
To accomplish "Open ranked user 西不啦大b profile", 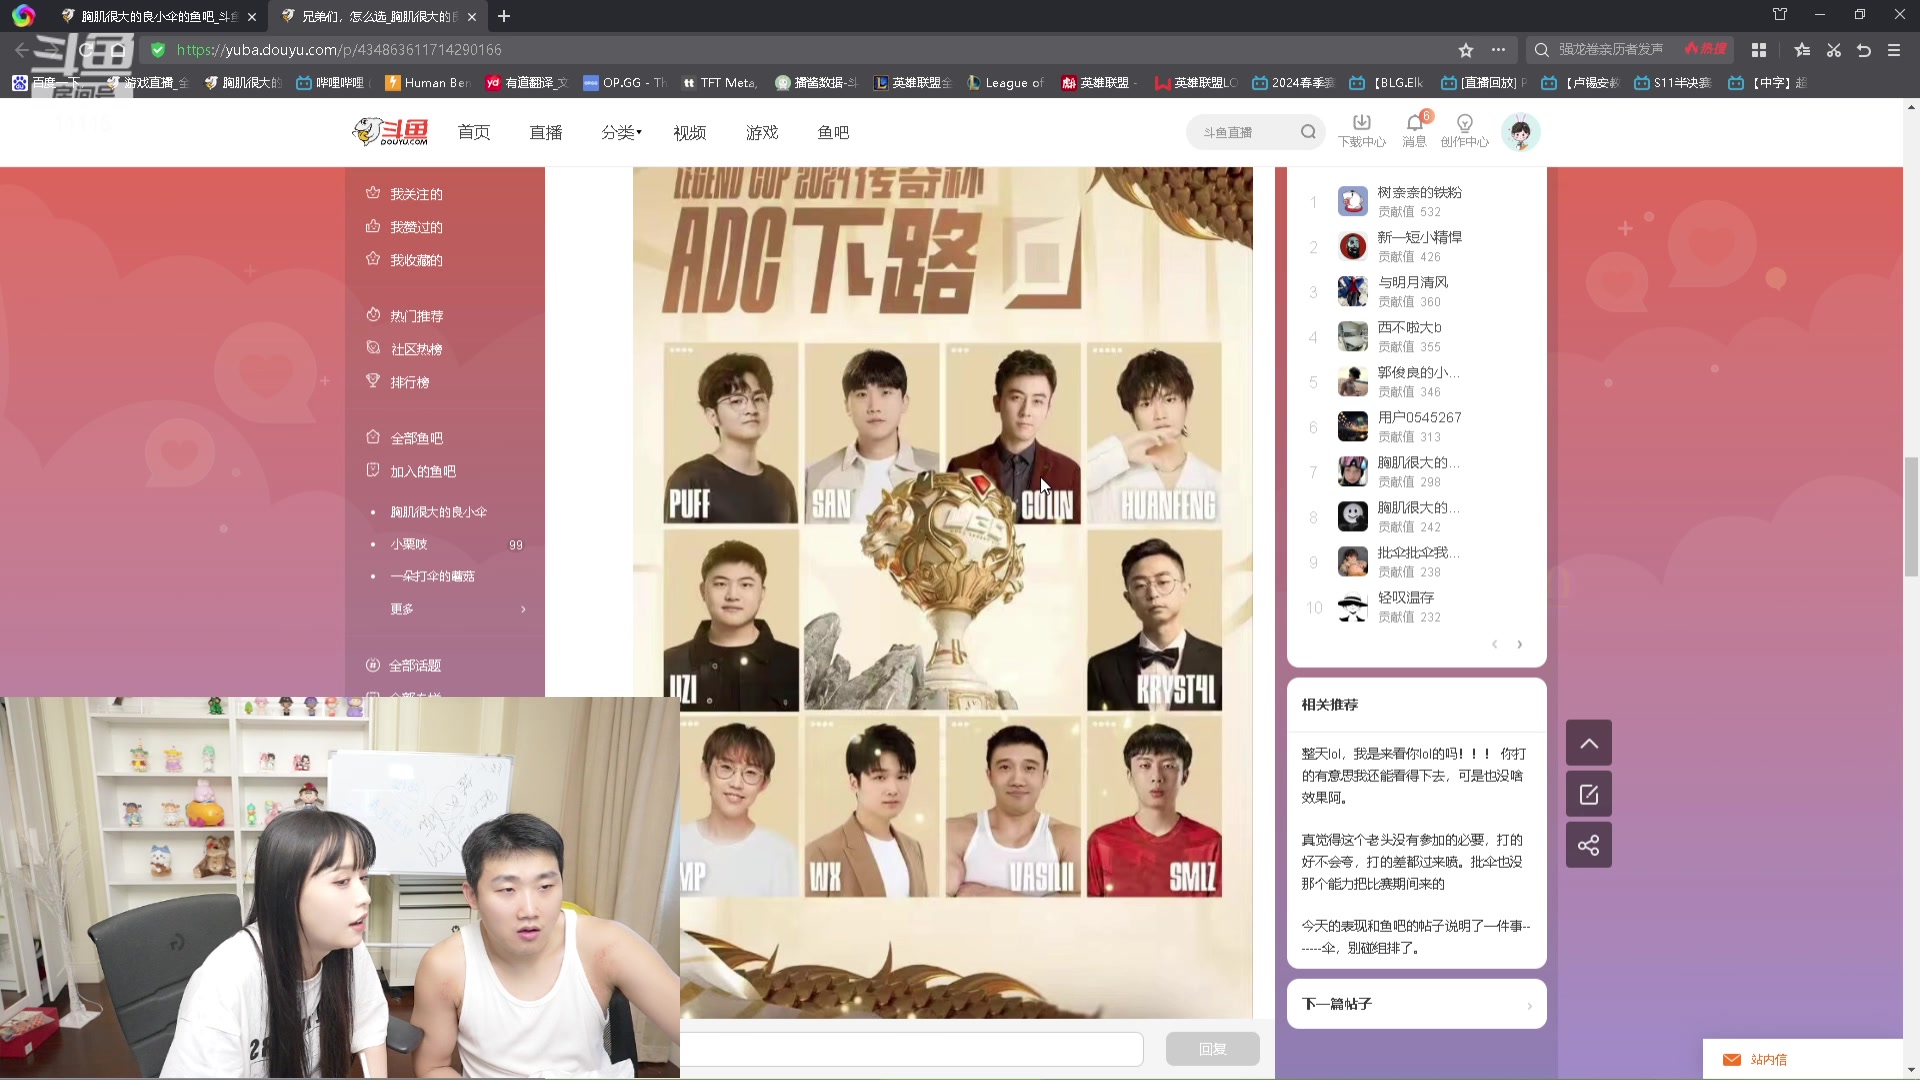I will (x=1409, y=328).
